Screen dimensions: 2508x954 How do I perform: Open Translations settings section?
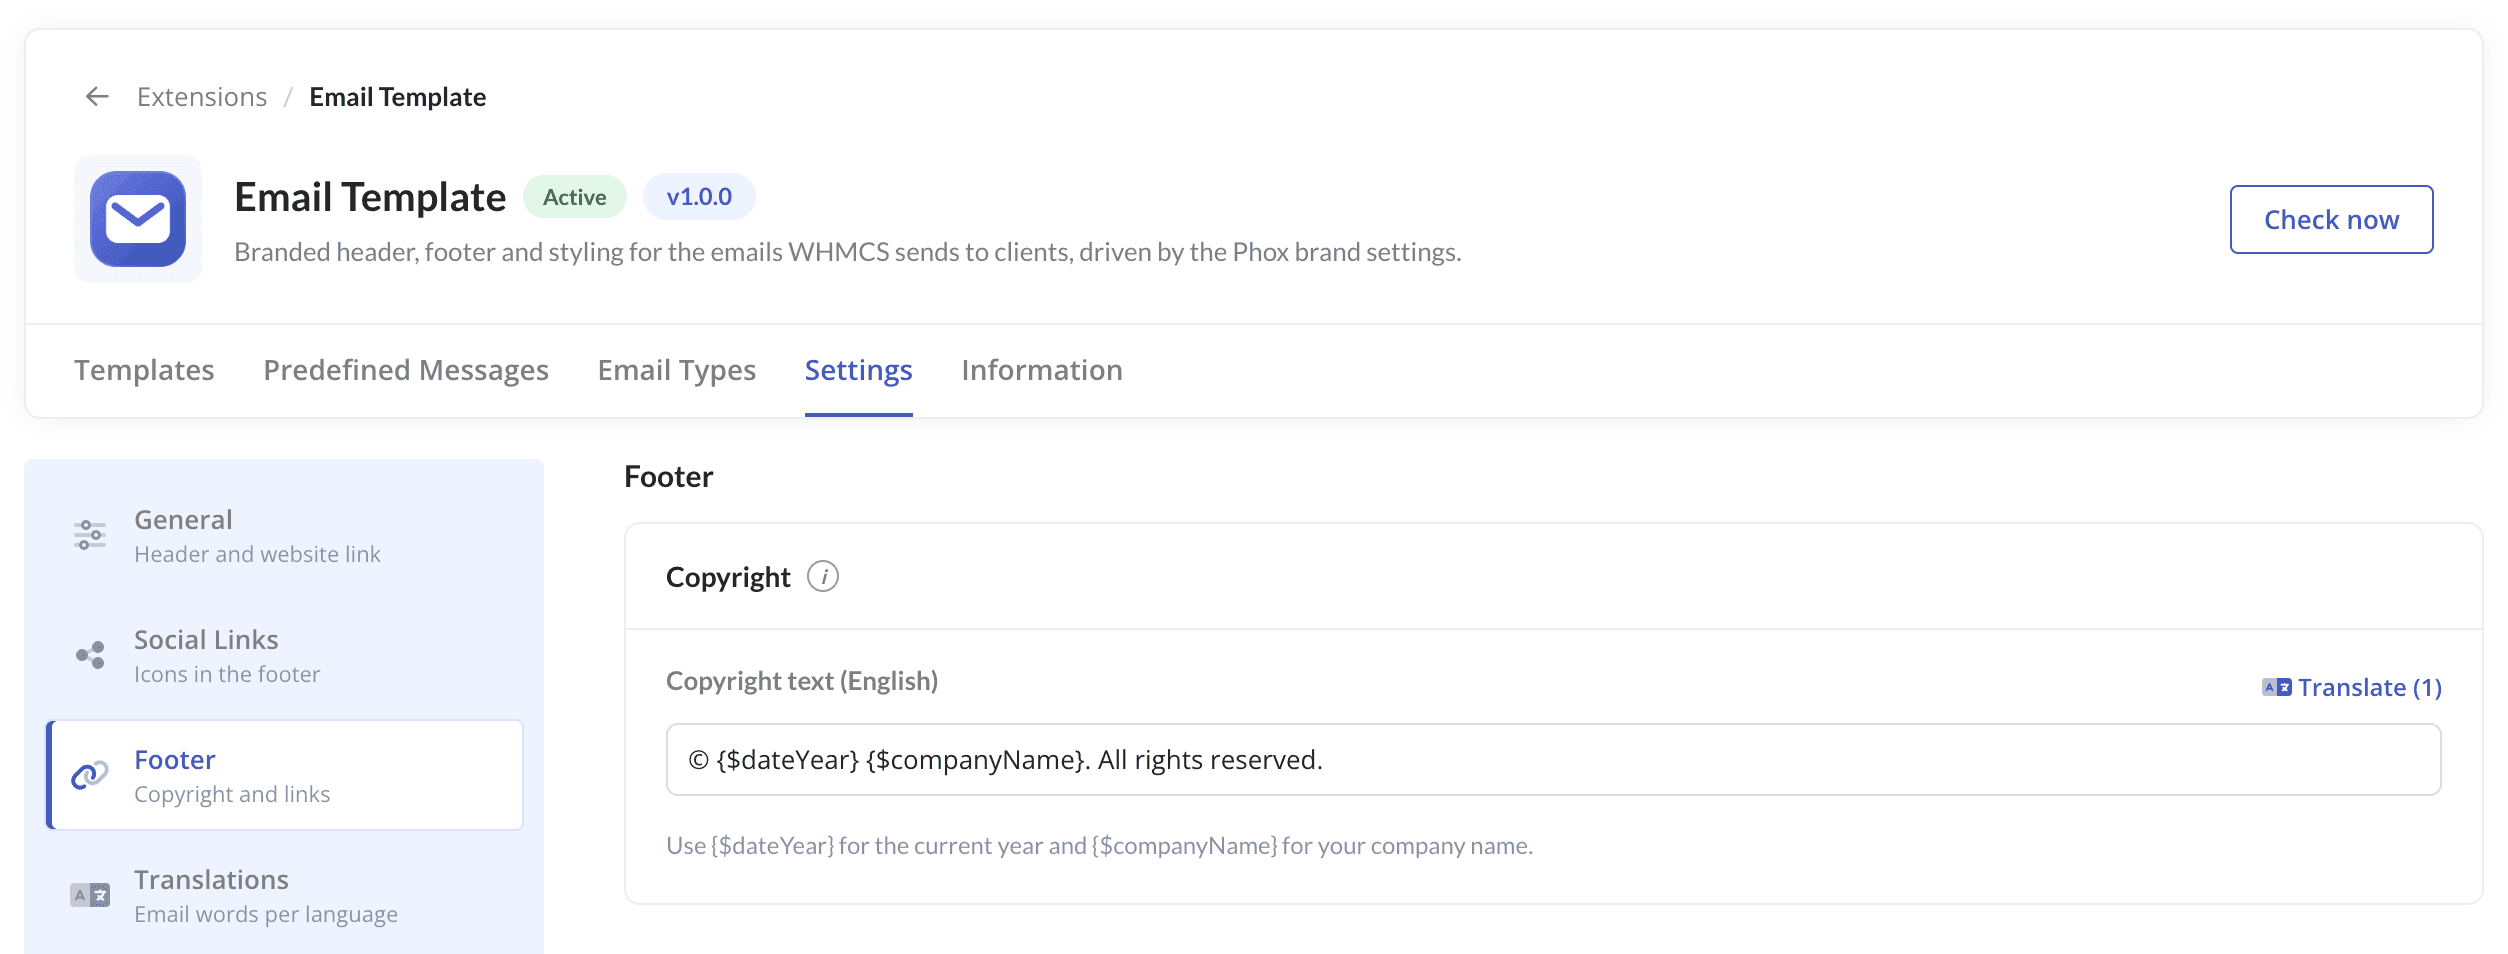coord(285,895)
